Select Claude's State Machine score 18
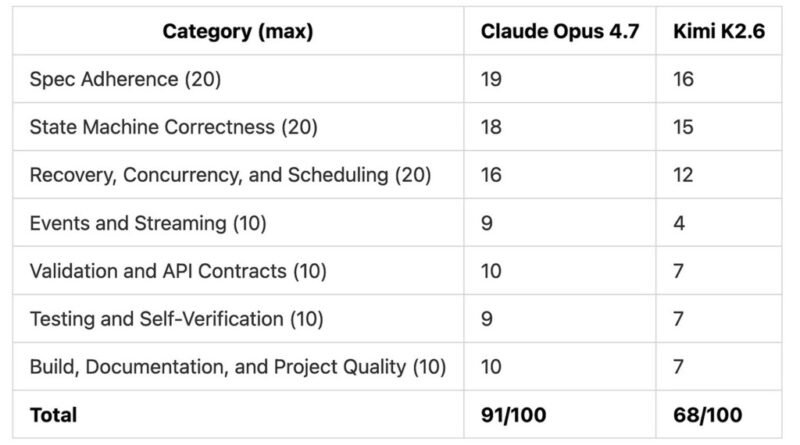The image size is (800, 445). [491, 127]
